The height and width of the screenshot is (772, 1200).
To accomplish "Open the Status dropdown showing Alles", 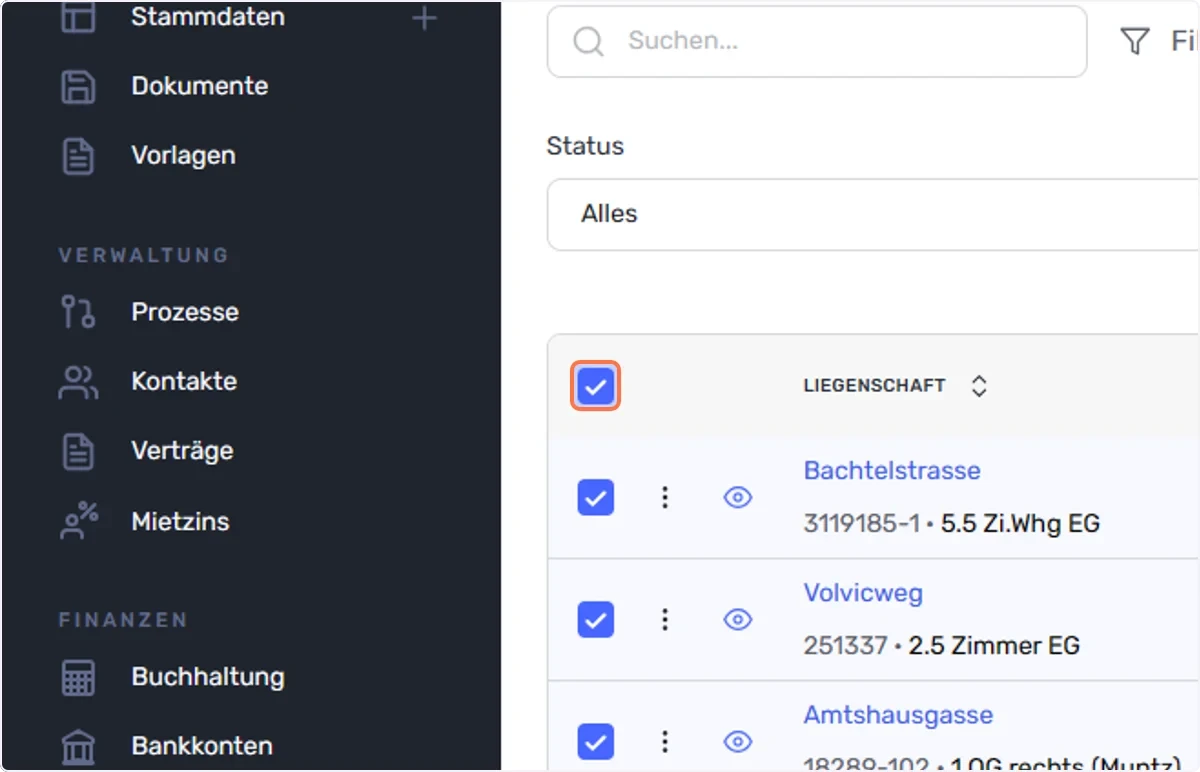I will 873,214.
